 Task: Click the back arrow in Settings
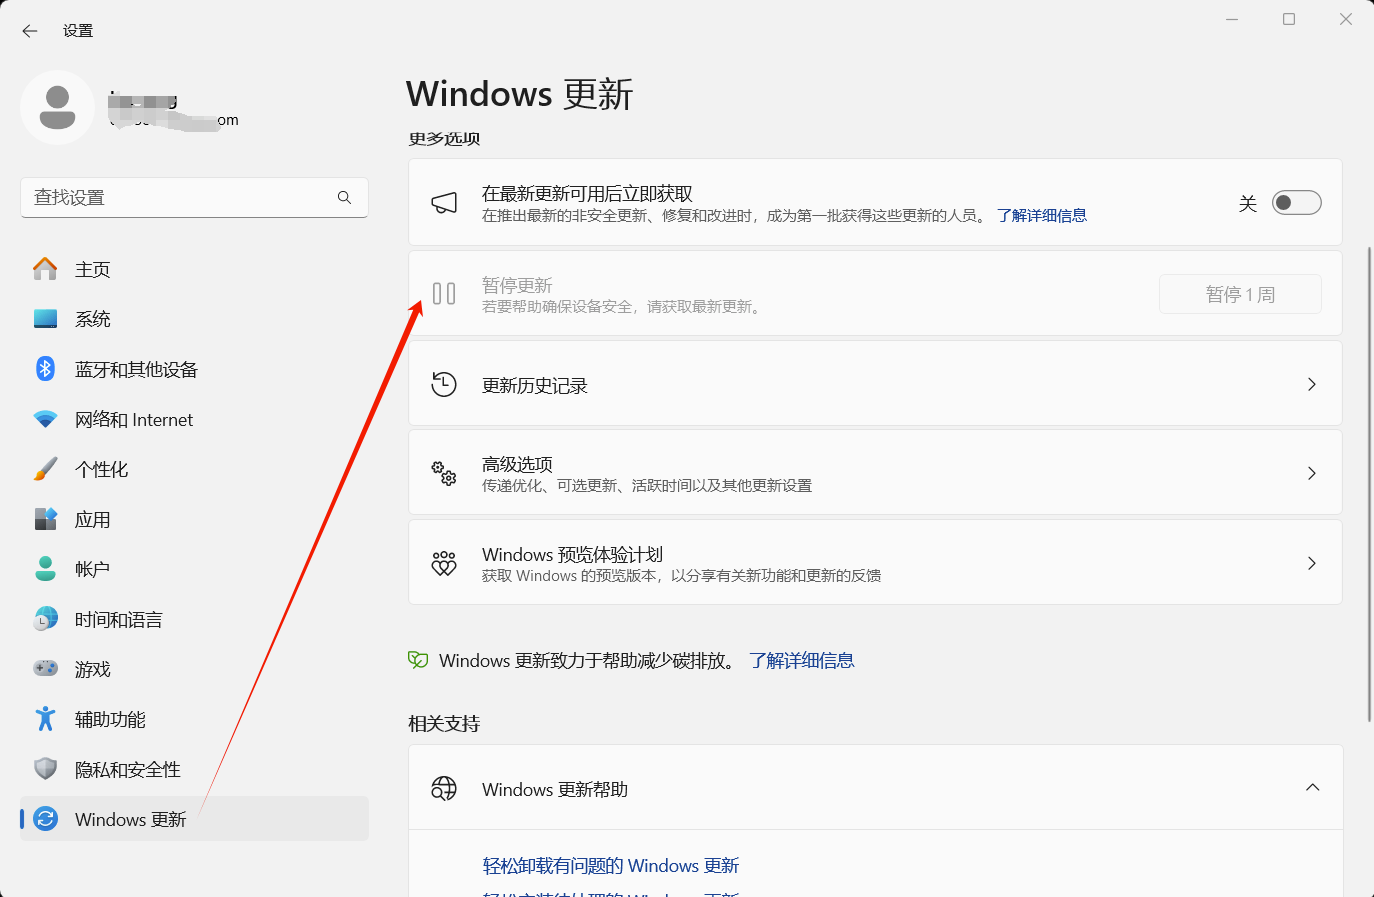(x=30, y=31)
